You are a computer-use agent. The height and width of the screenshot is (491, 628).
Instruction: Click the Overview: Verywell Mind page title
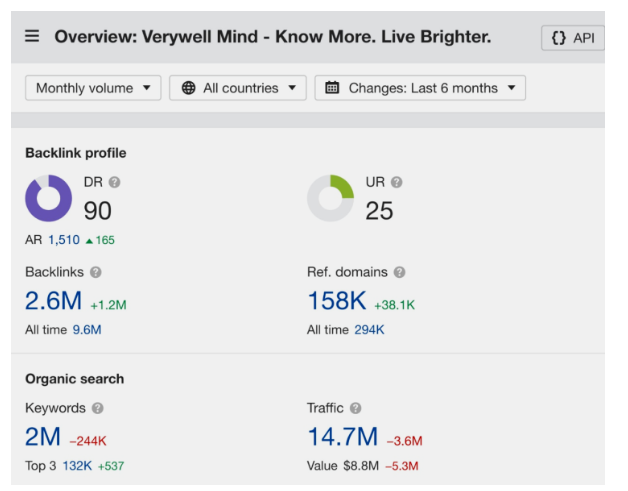pos(273,37)
